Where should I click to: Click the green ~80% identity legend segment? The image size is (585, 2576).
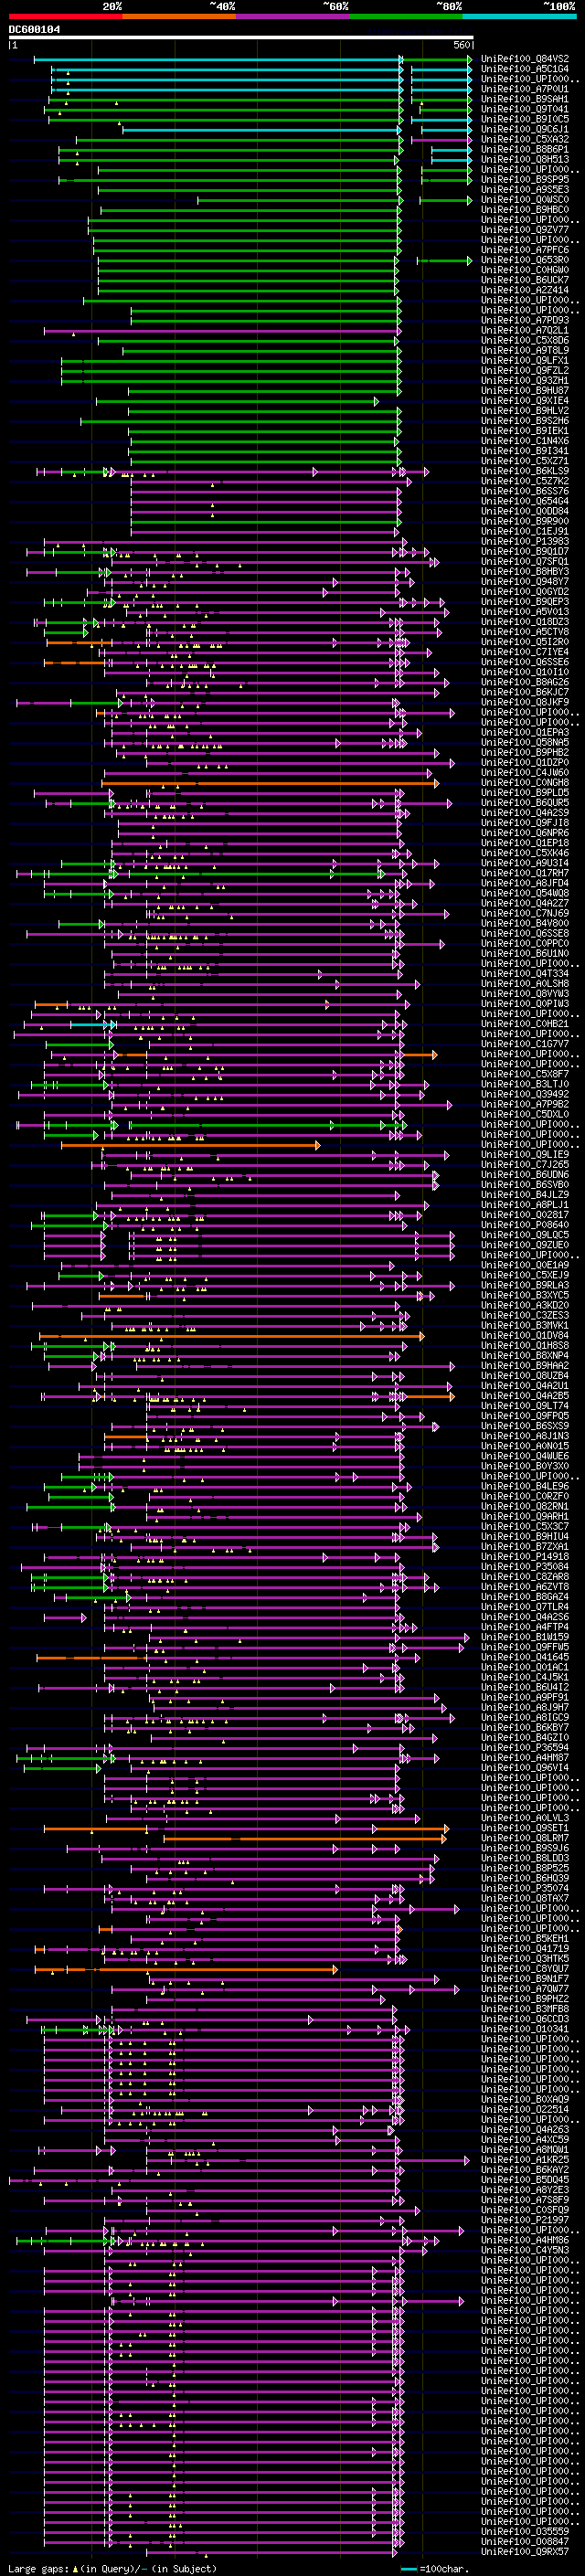tap(406, 16)
